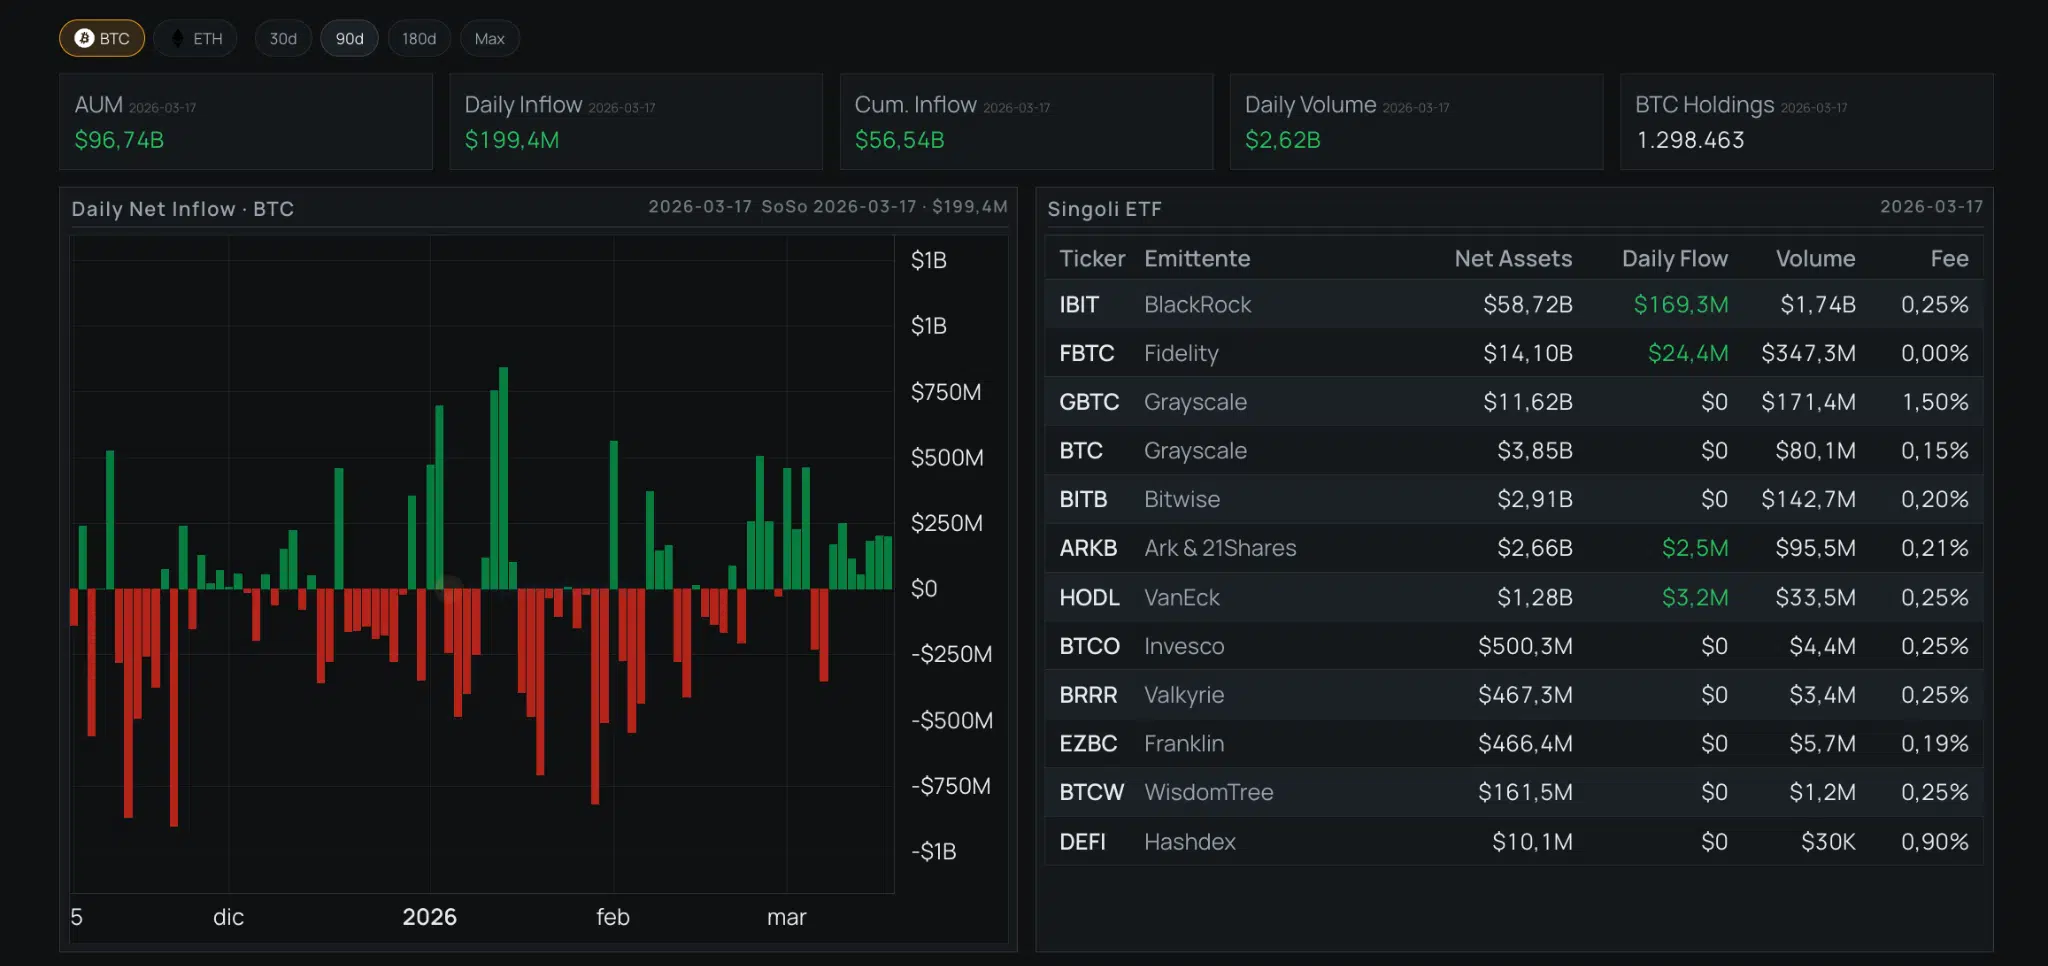Enable the 90d time range
Viewport: 2048px width, 966px height.
[349, 38]
